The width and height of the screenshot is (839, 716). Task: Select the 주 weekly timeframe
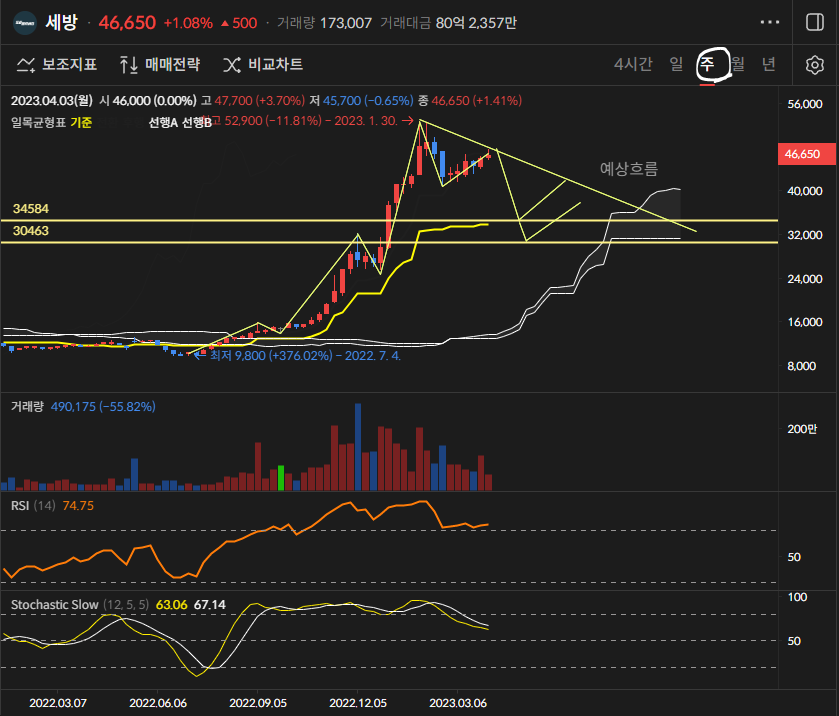coord(707,65)
